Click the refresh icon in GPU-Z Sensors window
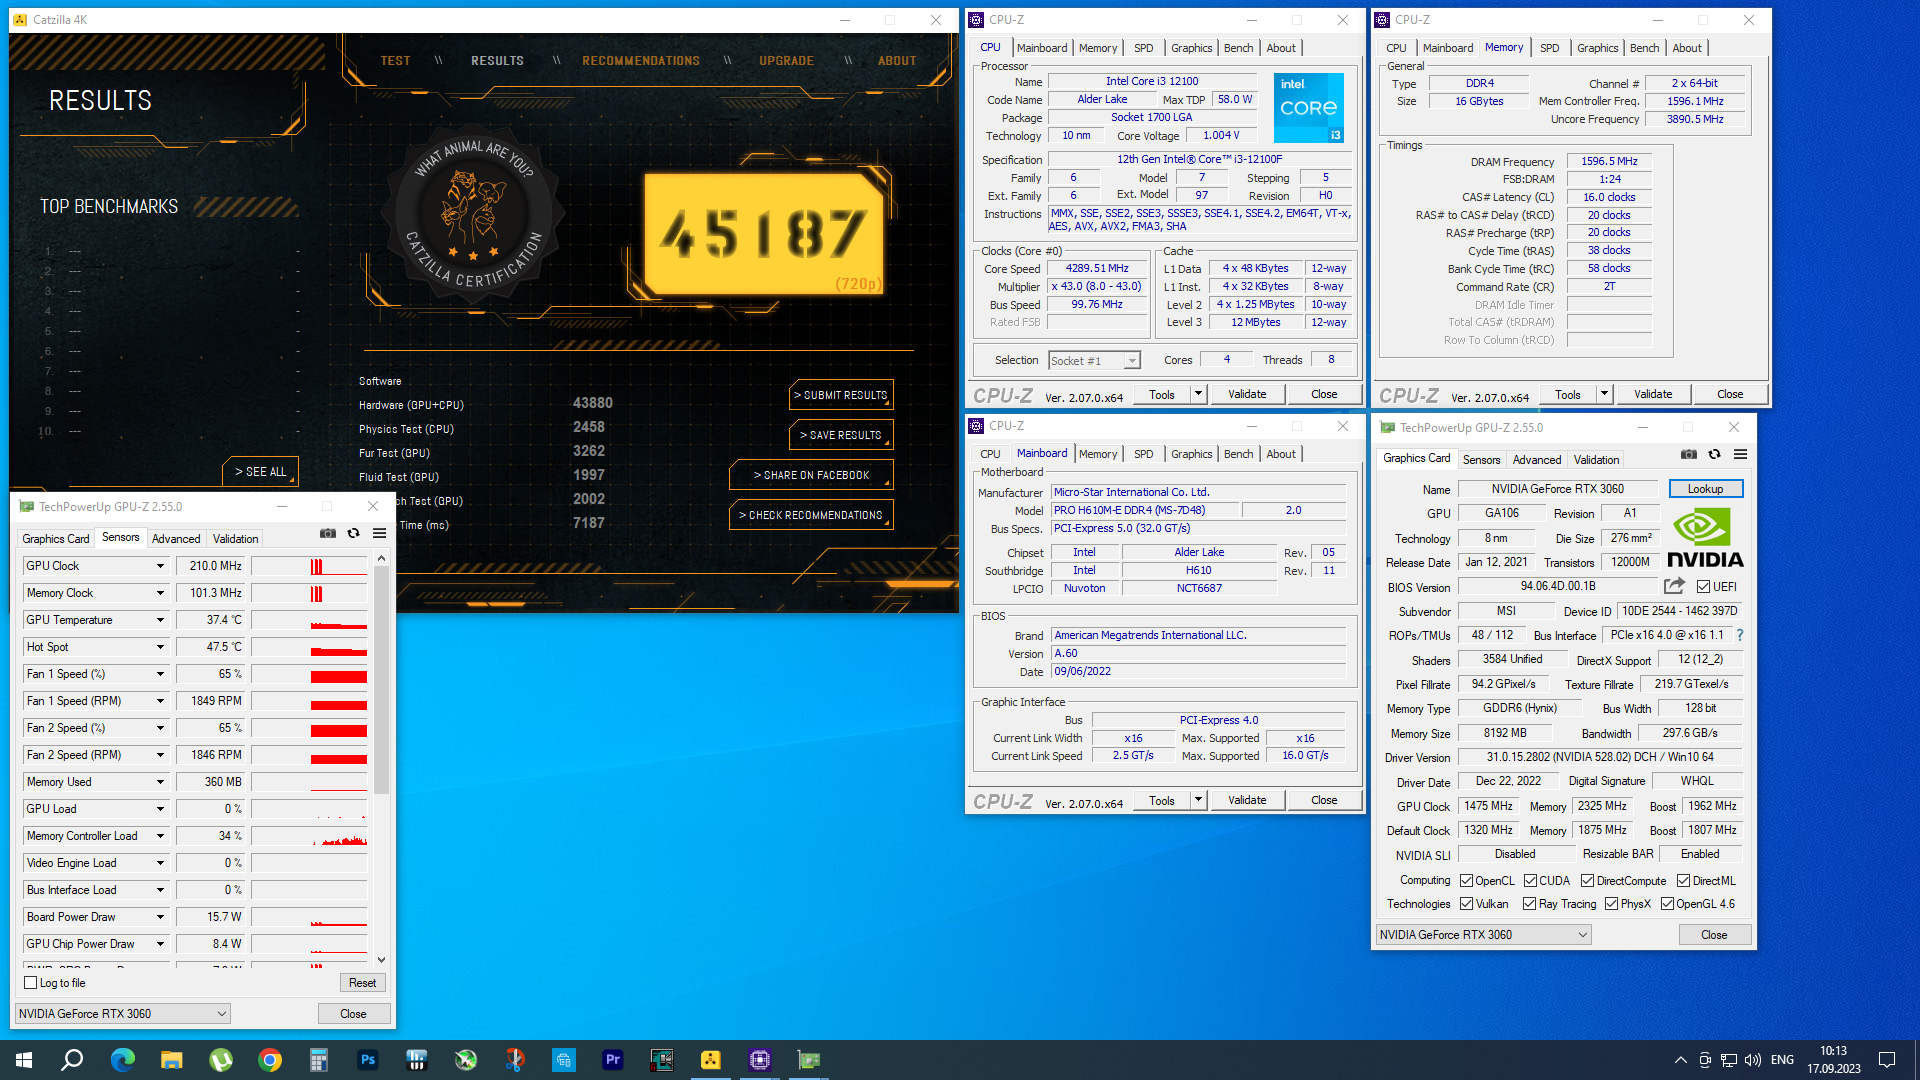This screenshot has width=1920, height=1080. [353, 534]
